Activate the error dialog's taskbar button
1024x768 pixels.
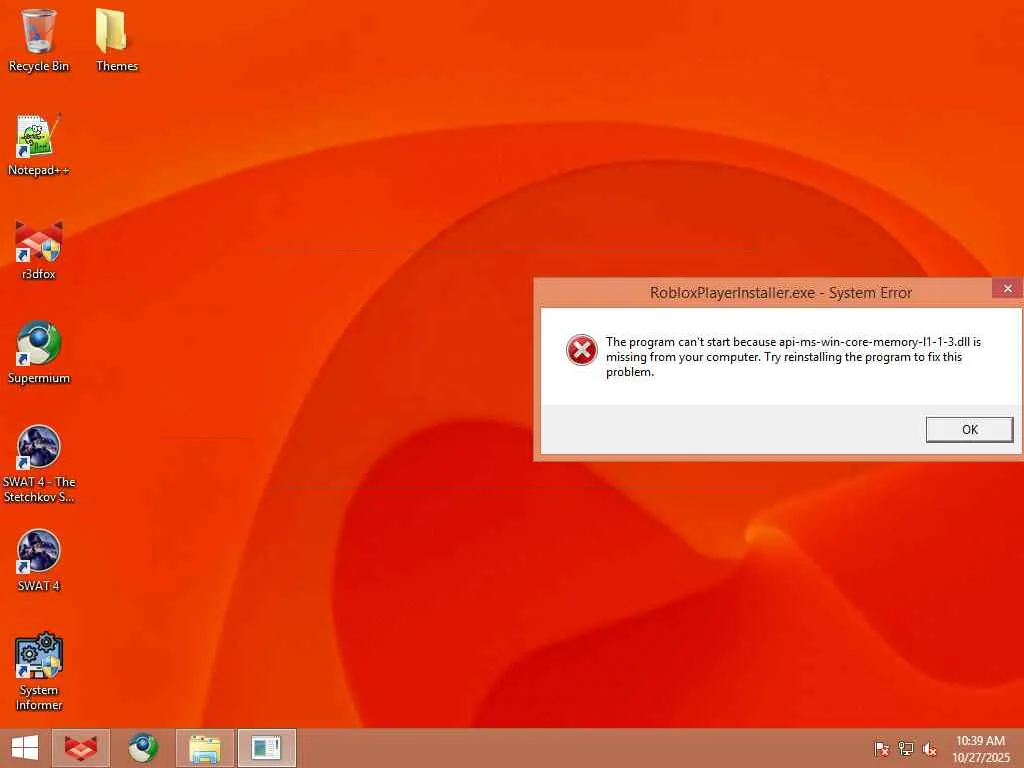coord(266,748)
